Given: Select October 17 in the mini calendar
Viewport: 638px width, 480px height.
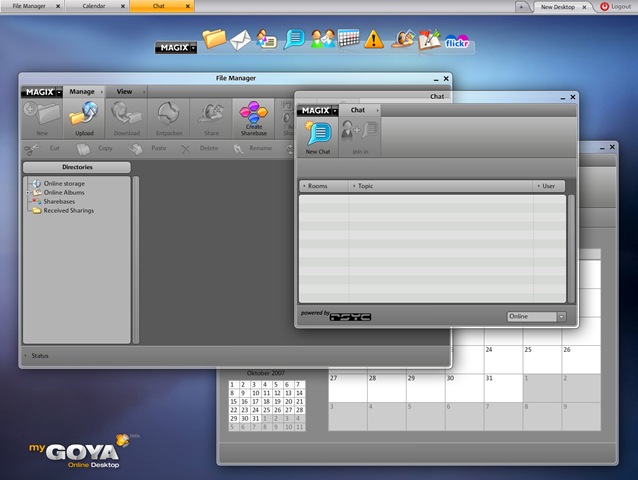Looking at the screenshot, I should (x=254, y=401).
